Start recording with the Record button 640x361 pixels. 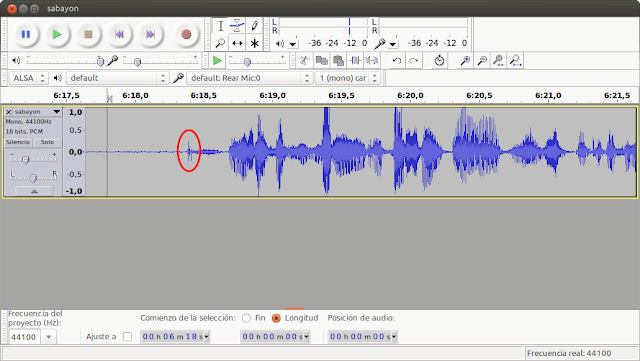[186, 35]
